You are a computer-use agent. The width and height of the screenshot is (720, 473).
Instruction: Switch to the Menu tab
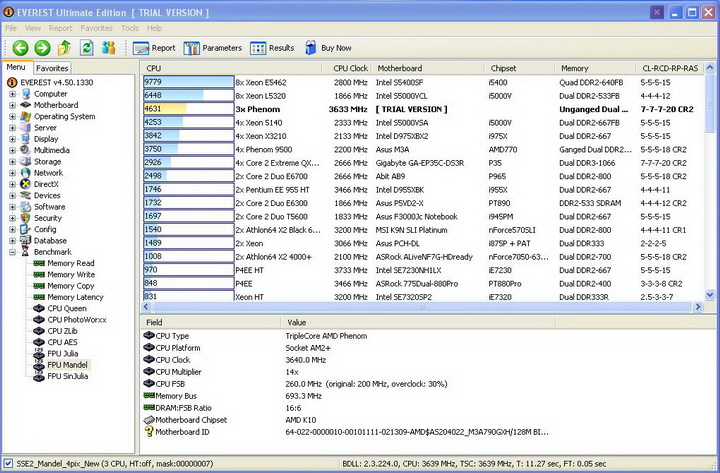[x=16, y=67]
